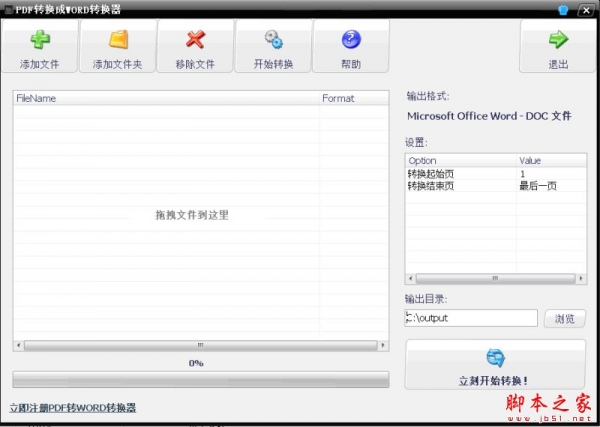Image resolution: width=600 pixels, height=427 pixels.
Task: Click the green arrow Exit (退出) icon
Action: [558, 39]
